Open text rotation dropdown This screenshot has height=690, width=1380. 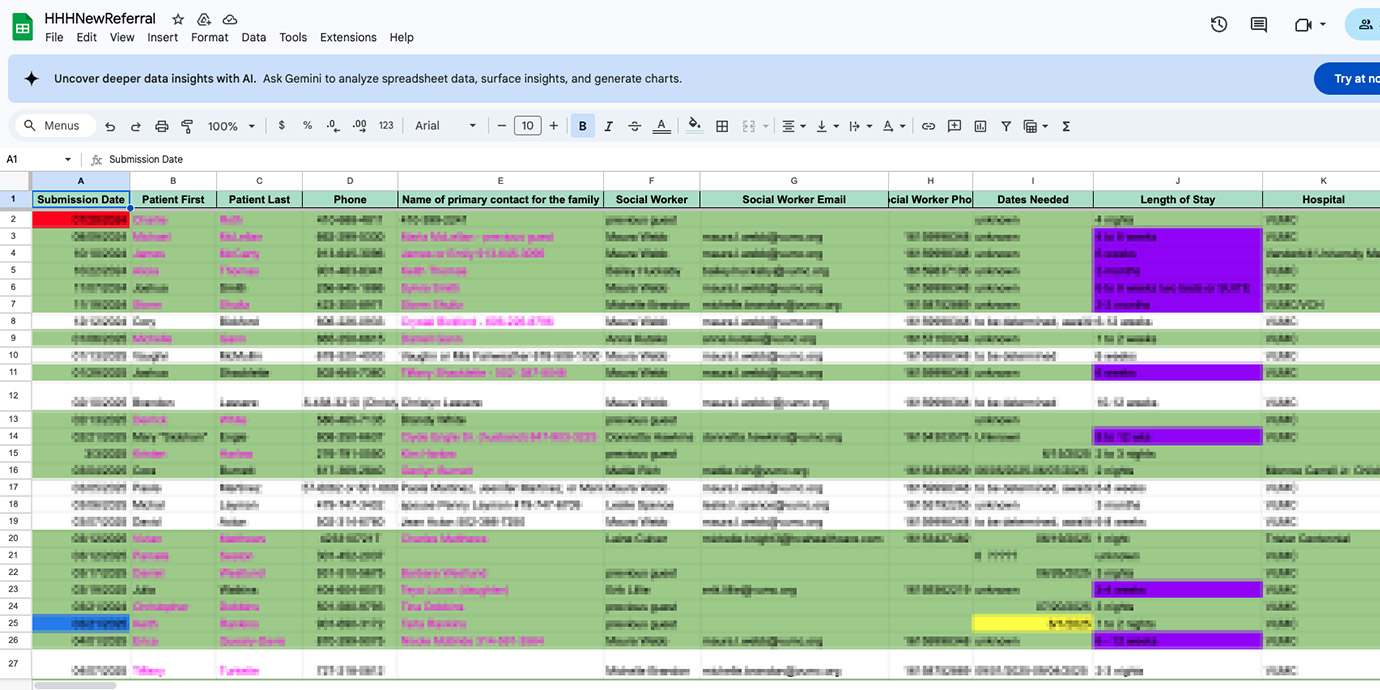pyautogui.click(x=894, y=126)
